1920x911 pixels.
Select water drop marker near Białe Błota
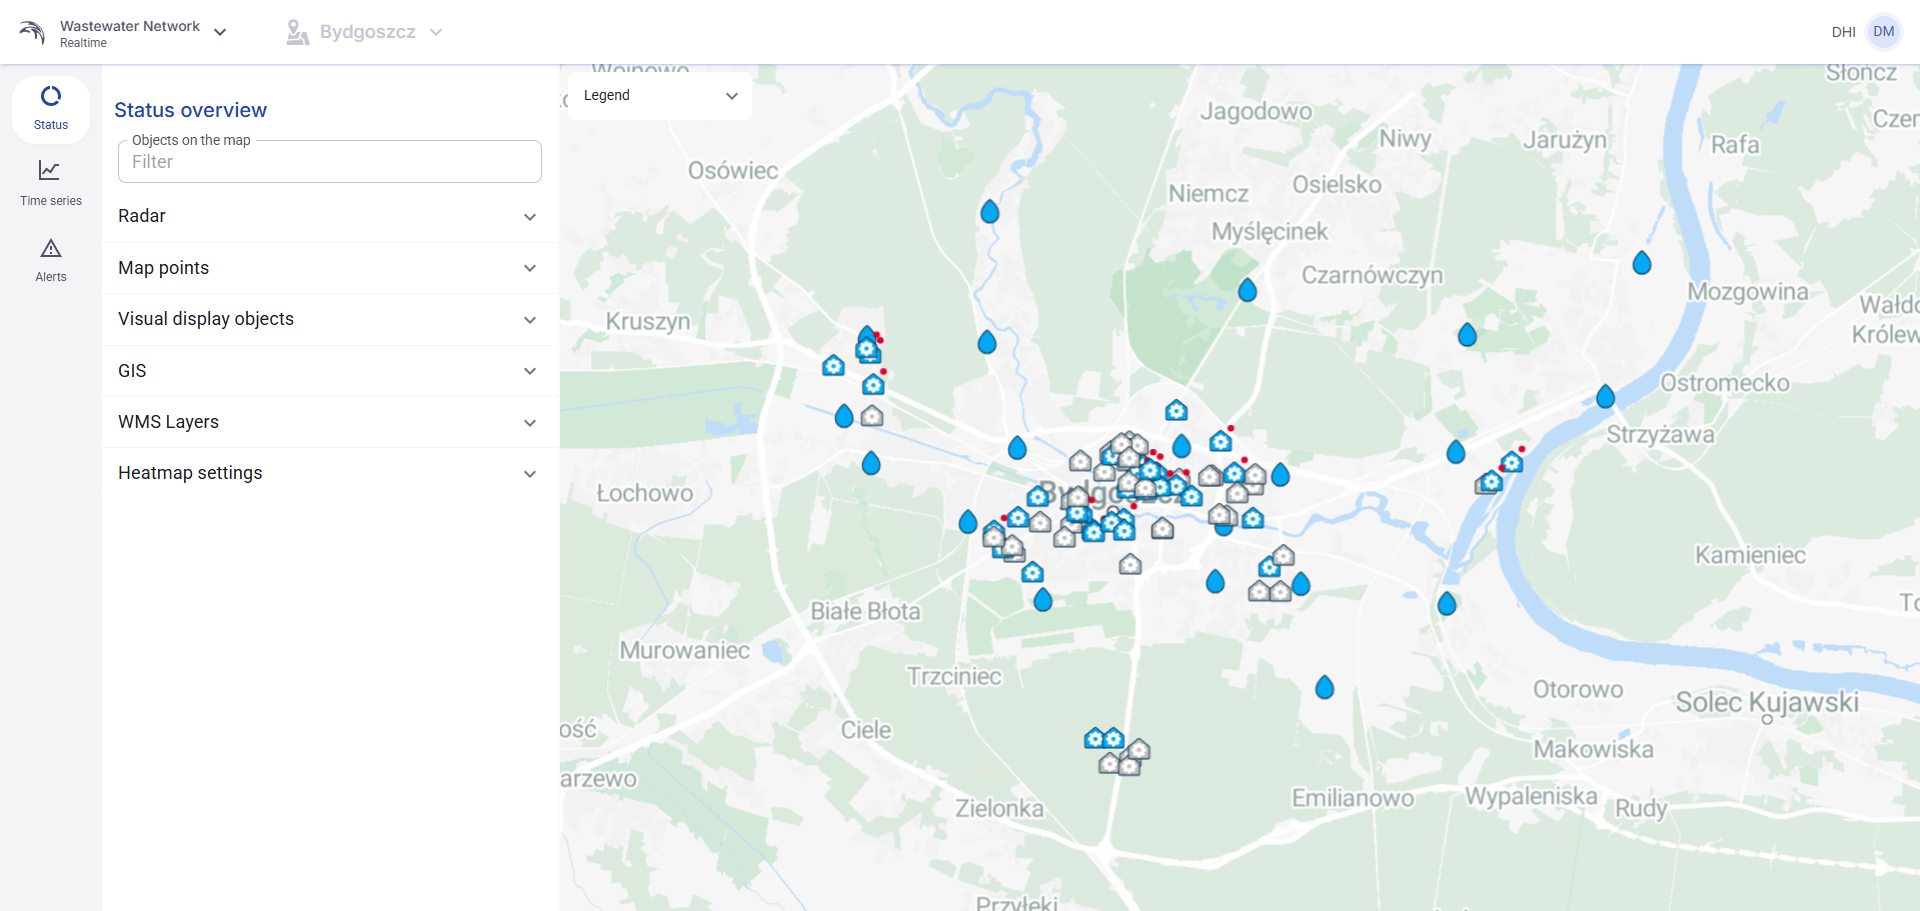(1043, 599)
